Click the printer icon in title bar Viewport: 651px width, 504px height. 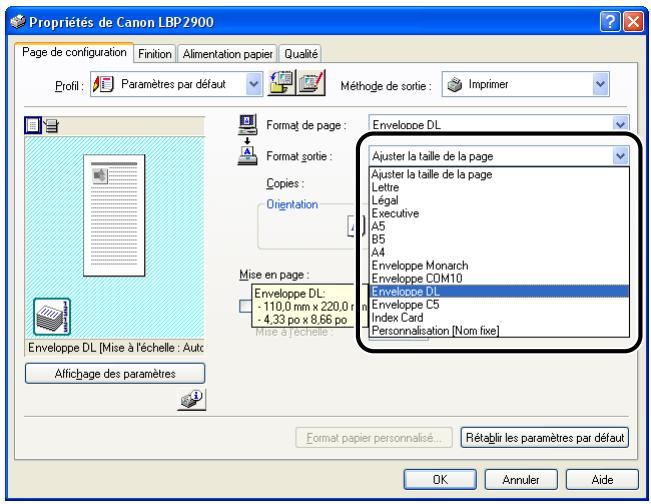point(17,21)
